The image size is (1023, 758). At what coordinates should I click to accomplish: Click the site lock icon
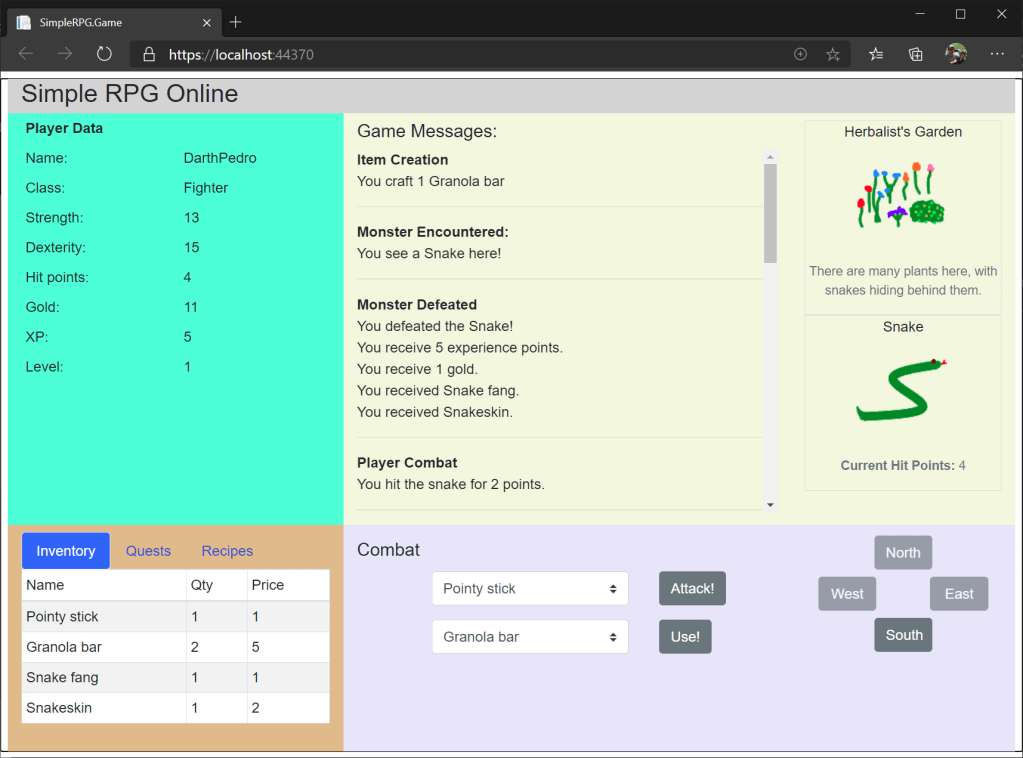coord(149,55)
